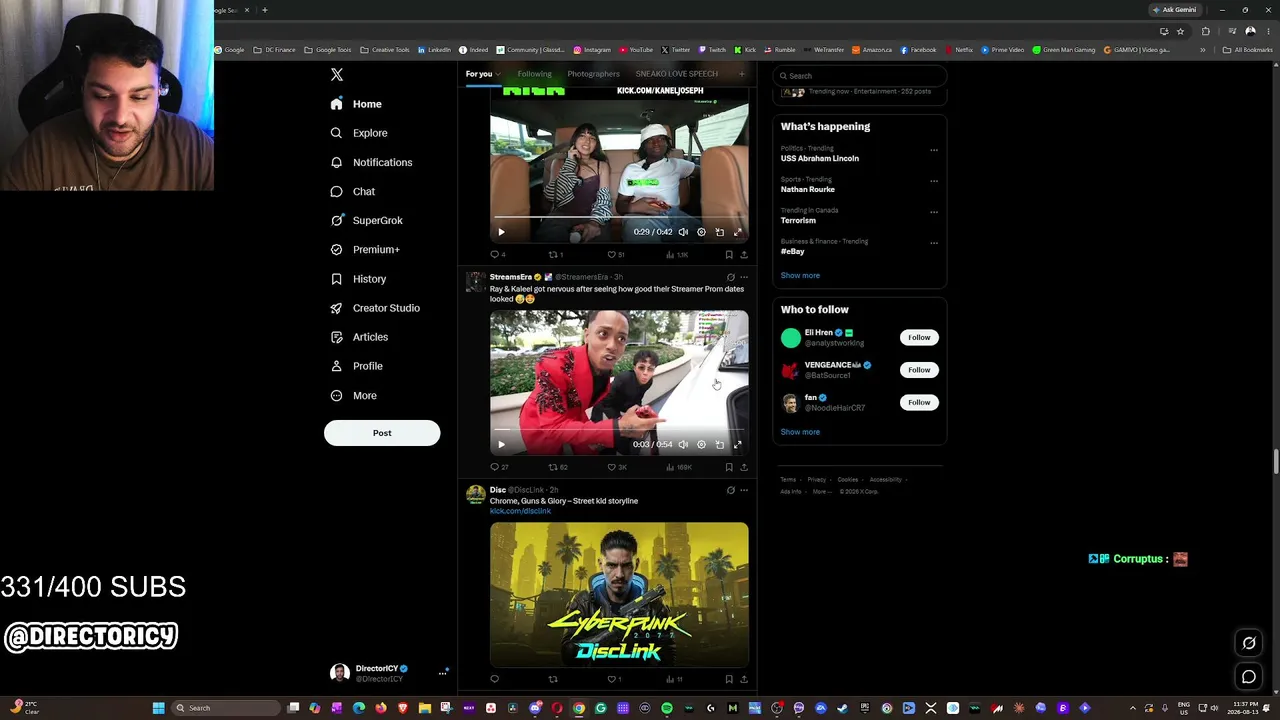
Task: Open settings gear on StreamsEra video
Action: click(x=701, y=444)
